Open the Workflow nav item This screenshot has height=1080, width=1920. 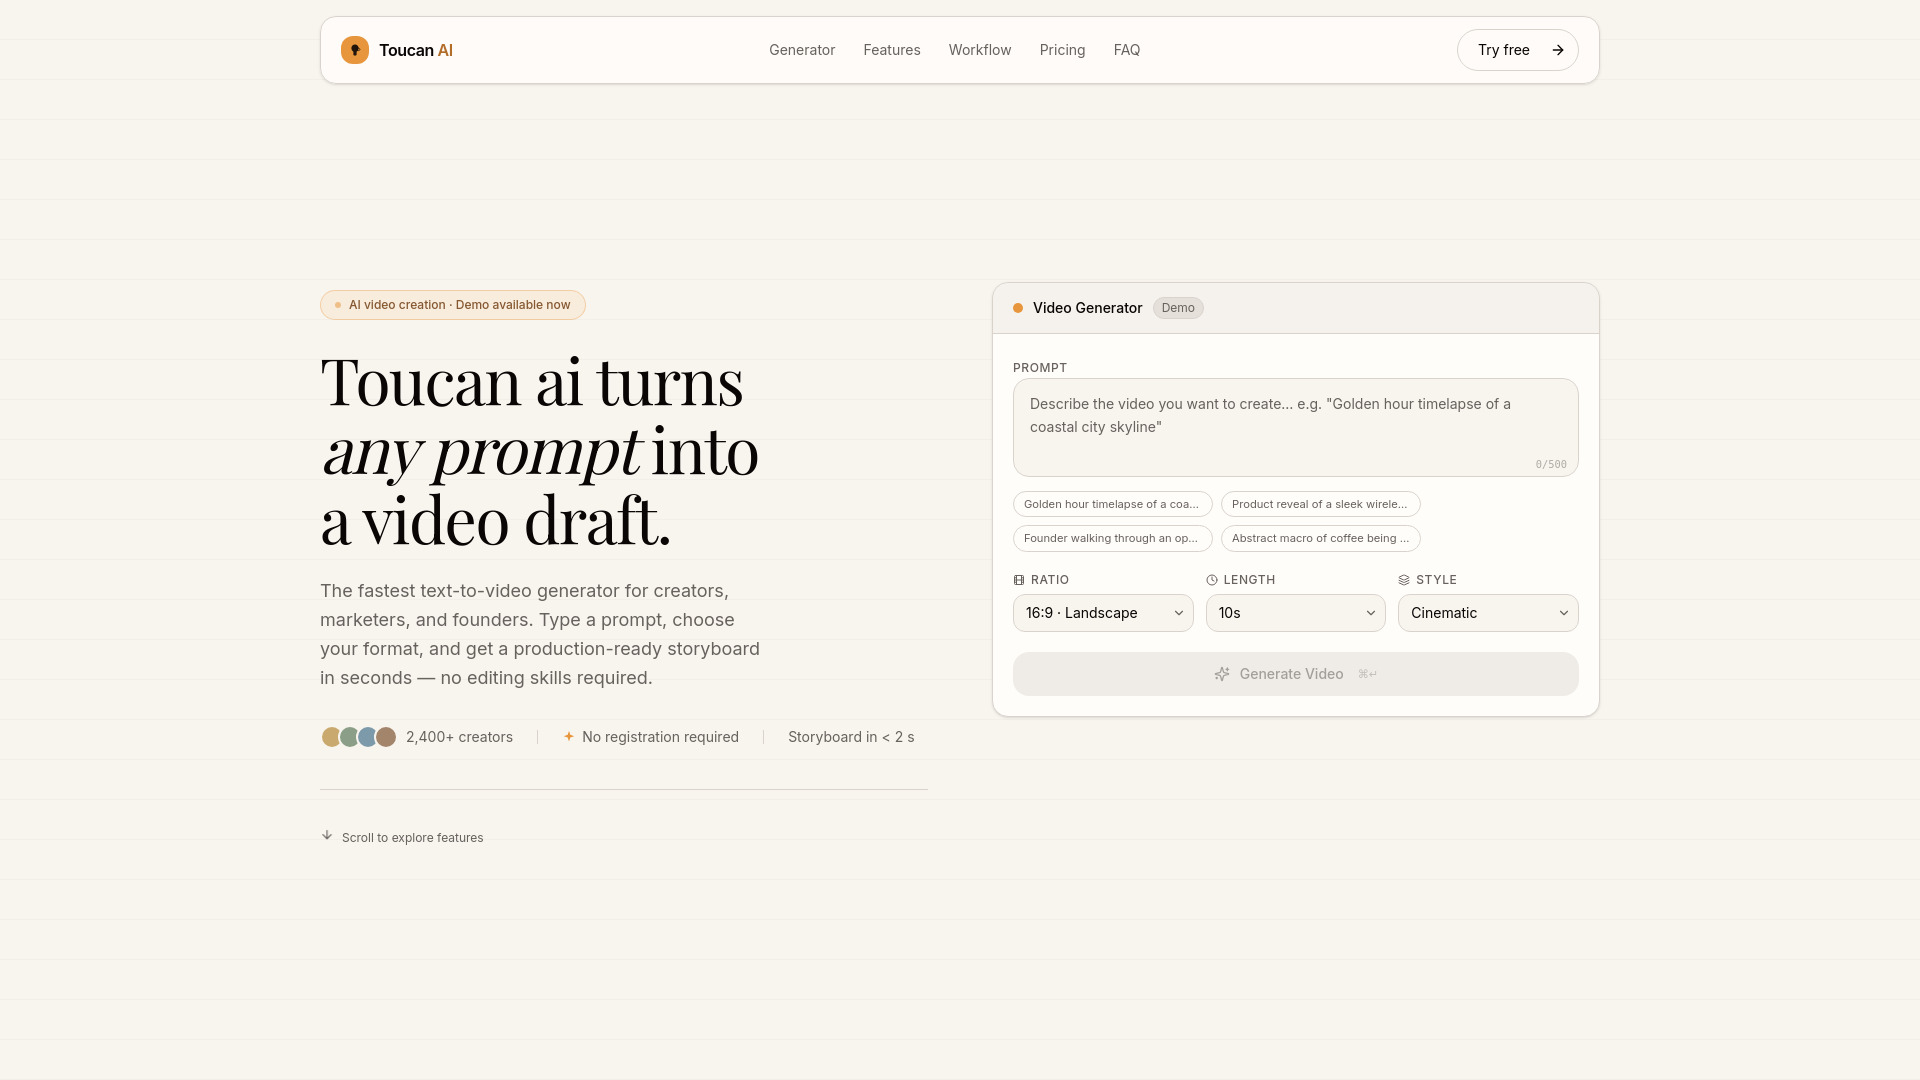980,50
